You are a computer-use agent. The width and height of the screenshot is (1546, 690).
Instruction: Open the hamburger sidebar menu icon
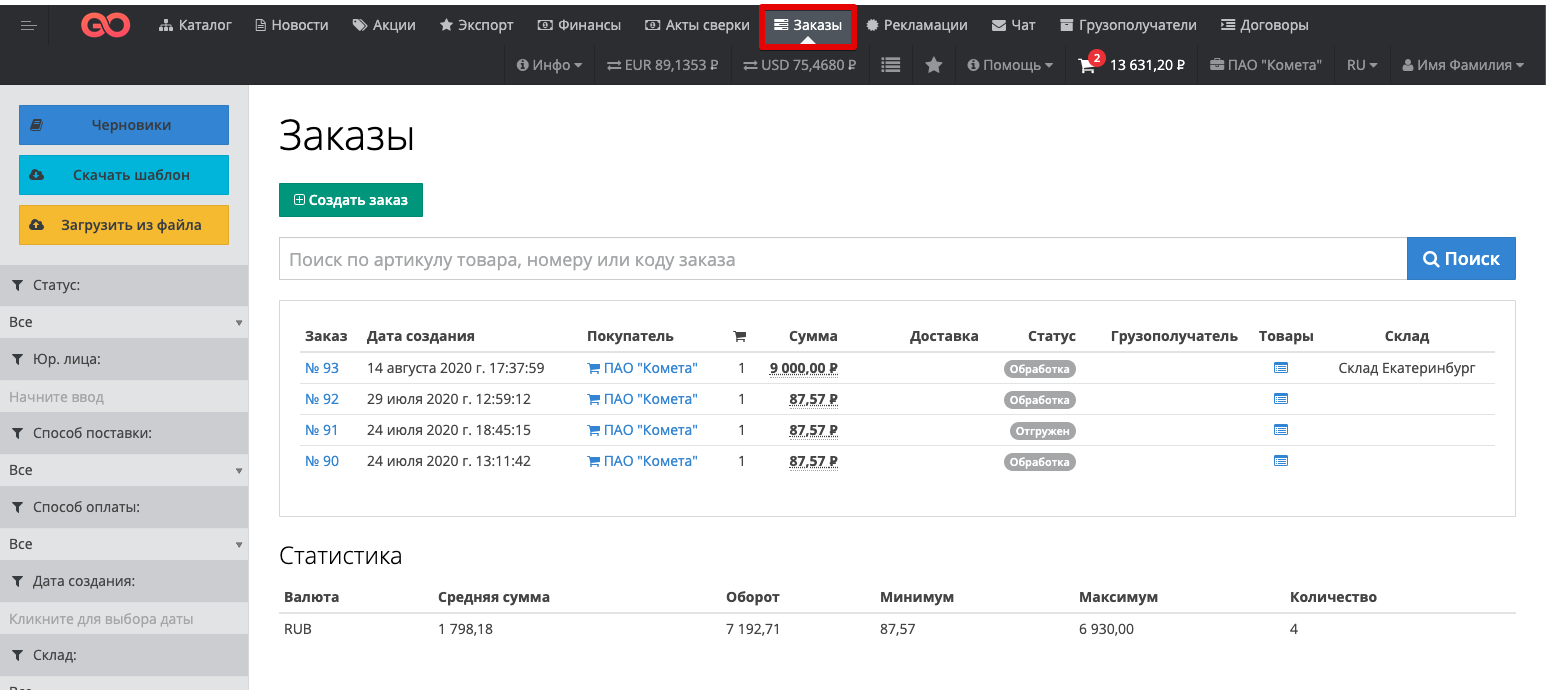[x=28, y=25]
